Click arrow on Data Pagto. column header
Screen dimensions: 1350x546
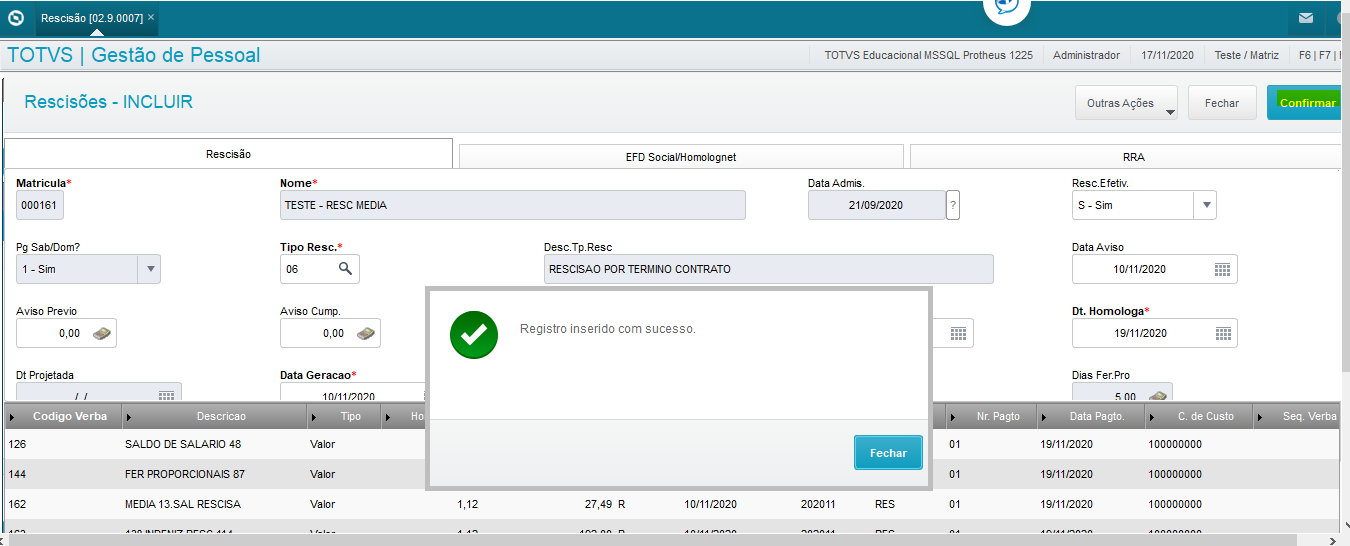point(1045,416)
